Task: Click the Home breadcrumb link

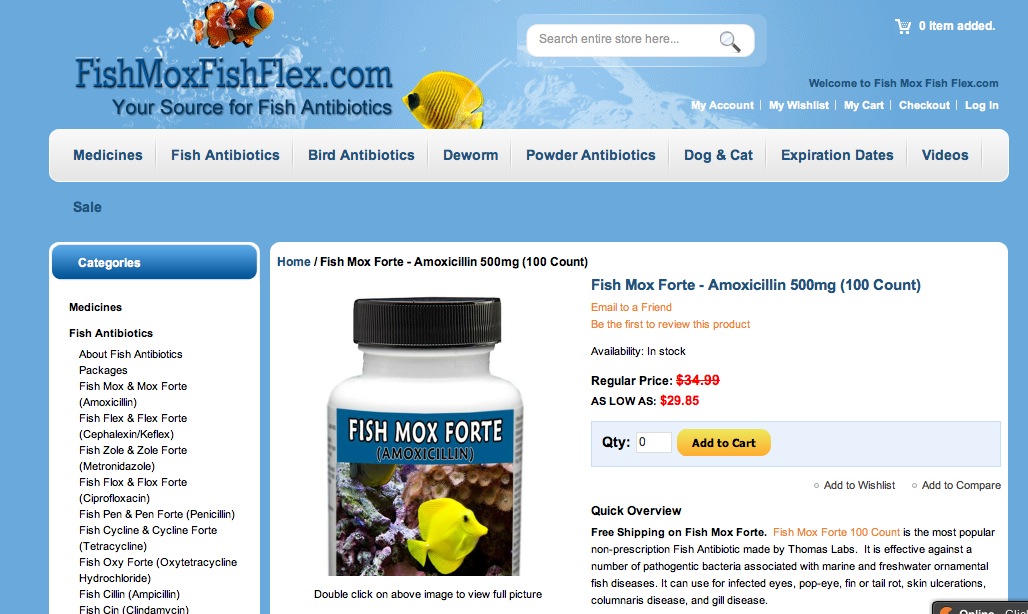Action: coord(293,262)
